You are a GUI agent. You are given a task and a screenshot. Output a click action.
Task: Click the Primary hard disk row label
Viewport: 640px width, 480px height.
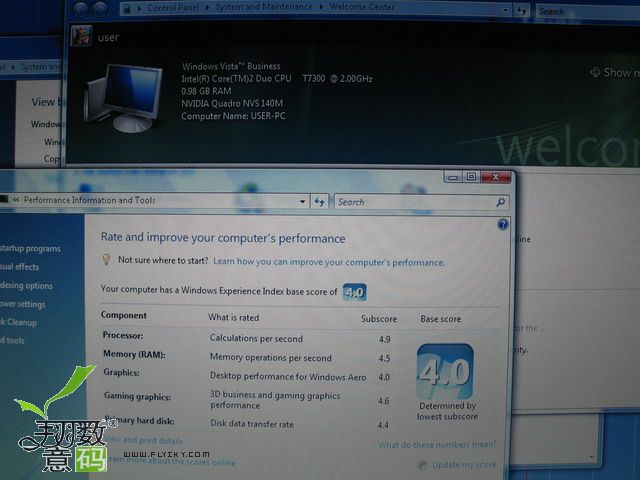[x=139, y=420]
